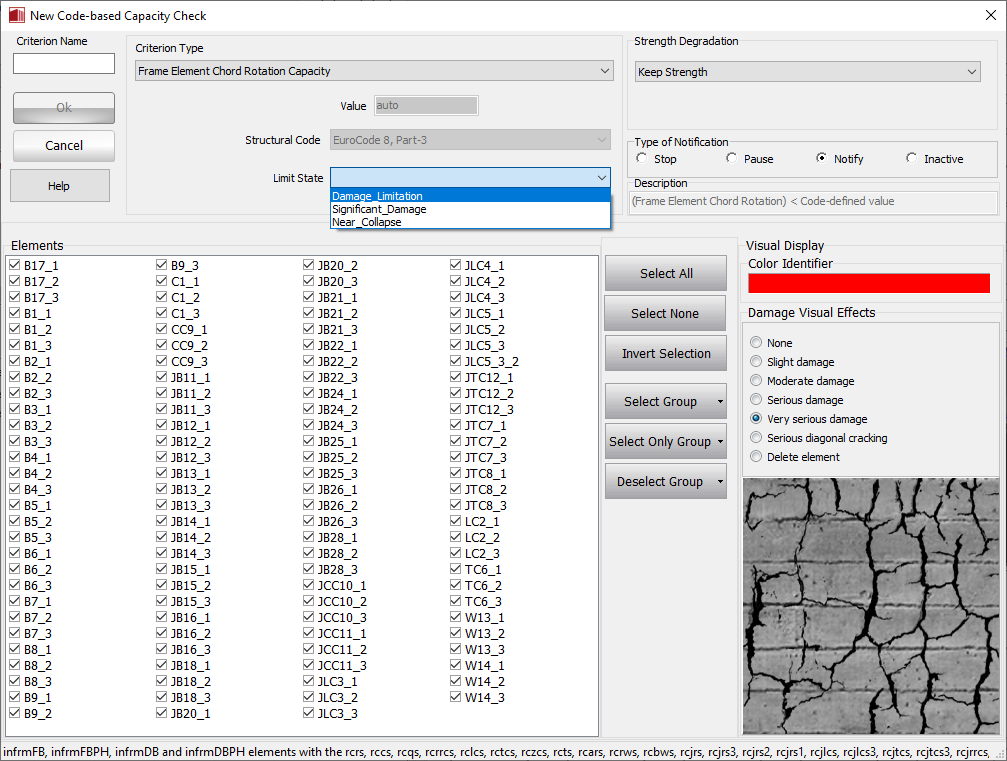1007x761 pixels.
Task: Click the Invert Selection button
Action: (665, 353)
